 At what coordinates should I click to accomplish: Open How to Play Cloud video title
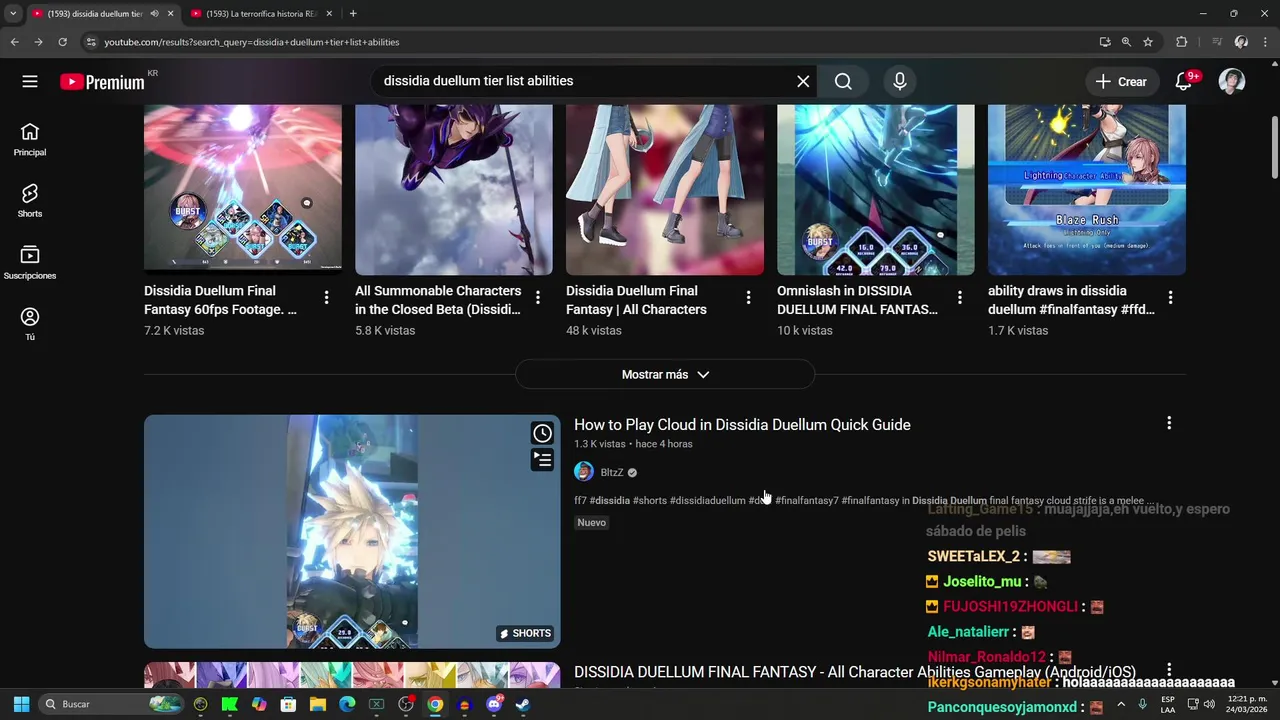(x=742, y=425)
